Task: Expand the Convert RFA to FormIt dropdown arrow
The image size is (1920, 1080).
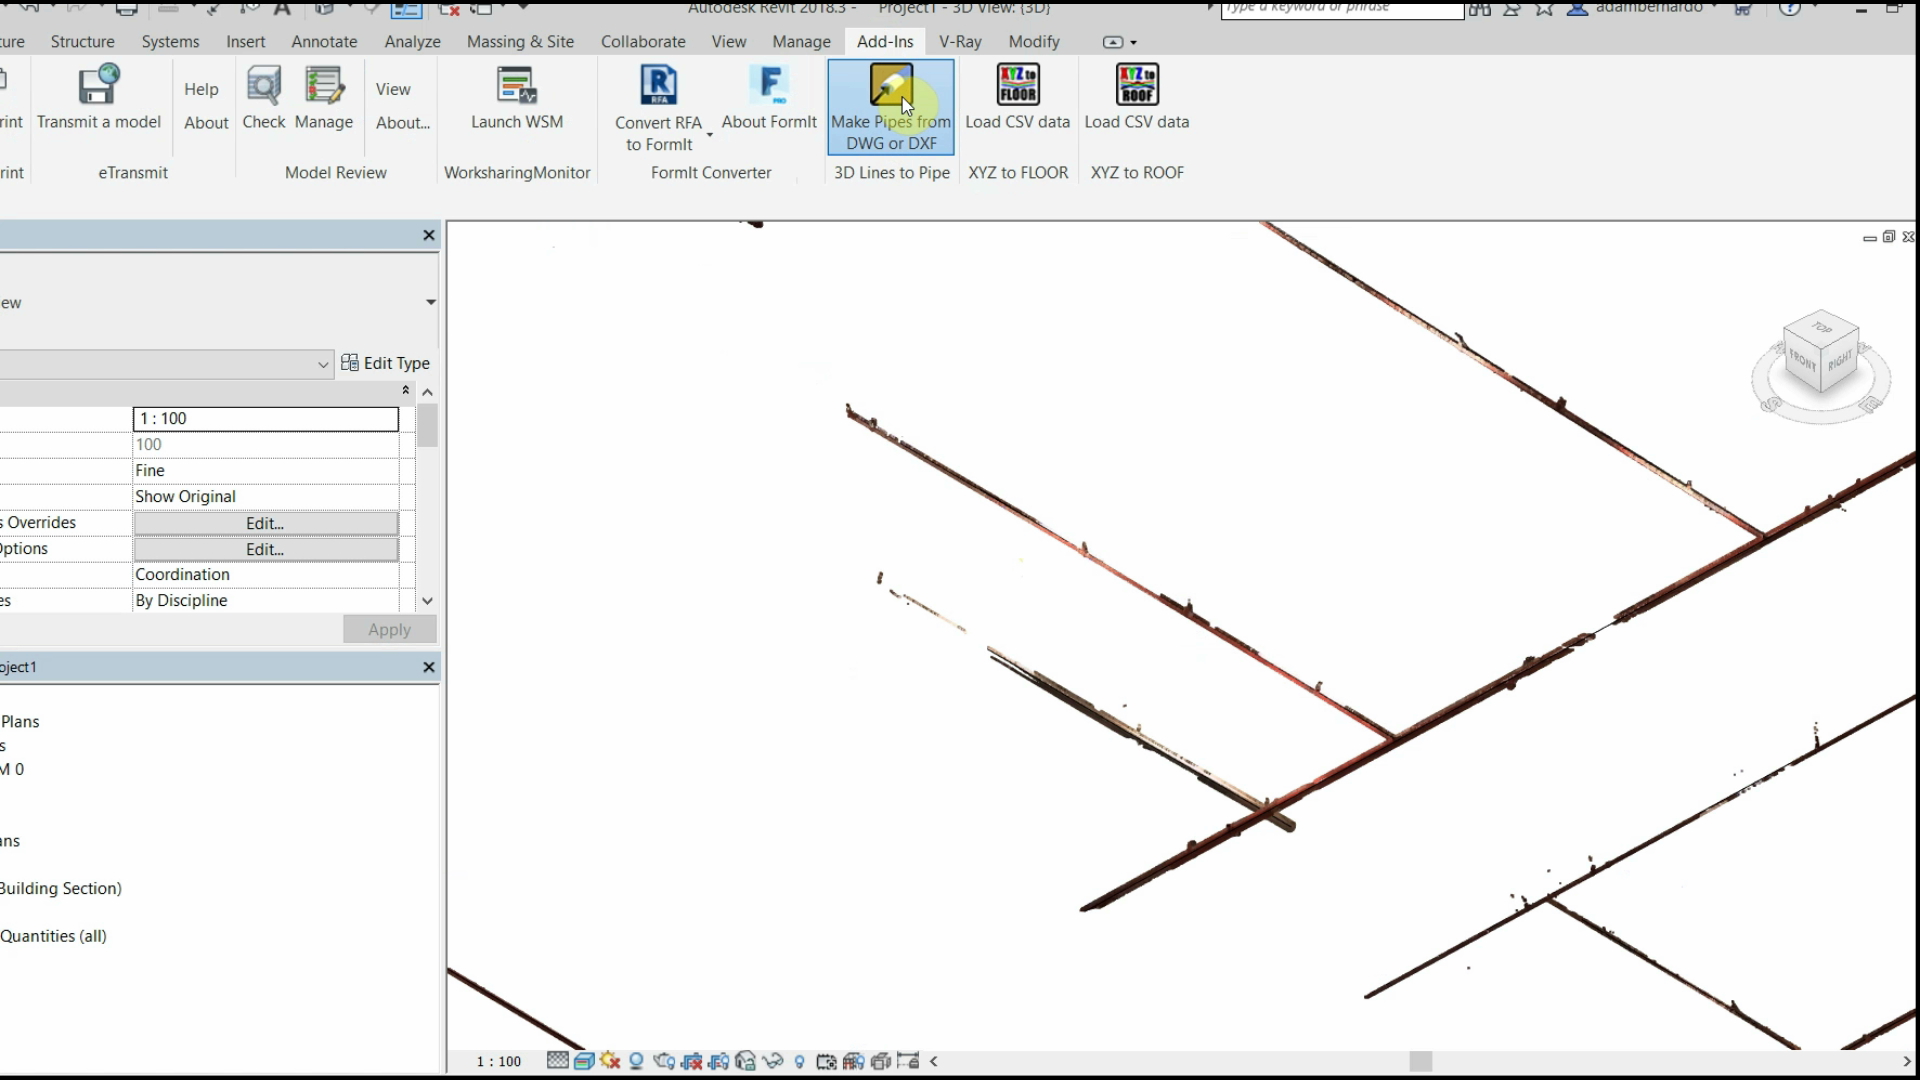Action: [710, 134]
